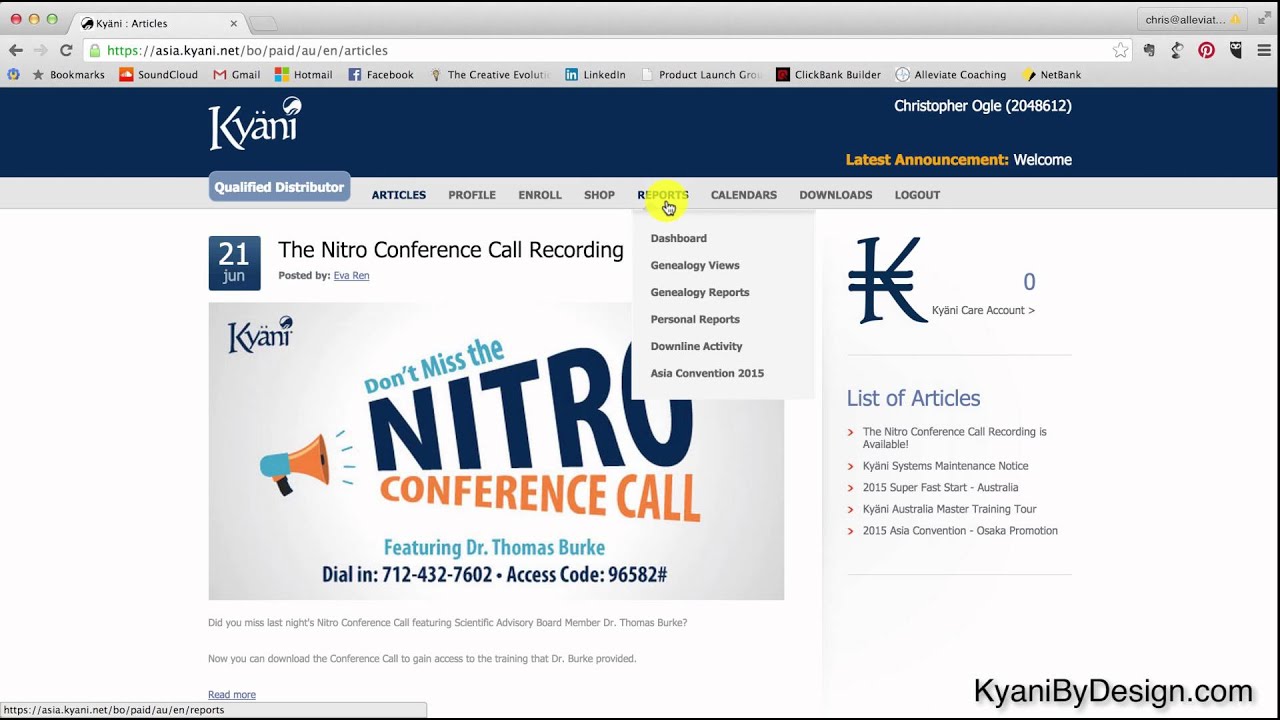The height and width of the screenshot is (720, 1280).
Task: Open Kyäni Systems Maintenance Notice article
Action: point(945,466)
